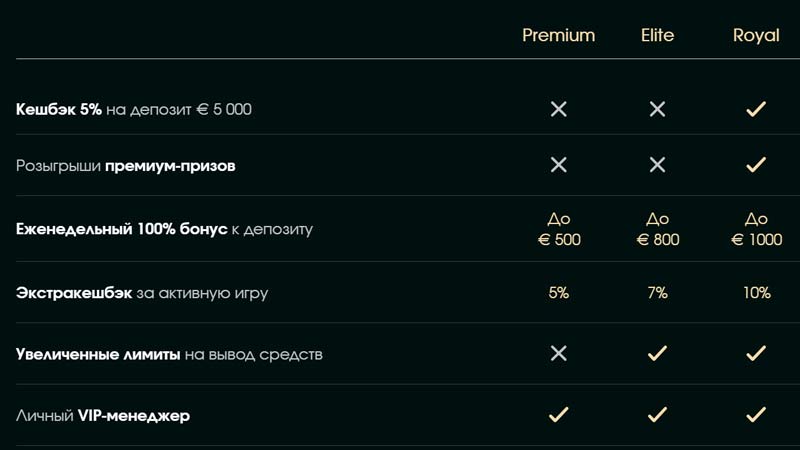Click the Premium До € 500 bonus value
Image resolution: width=800 pixels, height=450 pixels.
pyautogui.click(x=559, y=229)
